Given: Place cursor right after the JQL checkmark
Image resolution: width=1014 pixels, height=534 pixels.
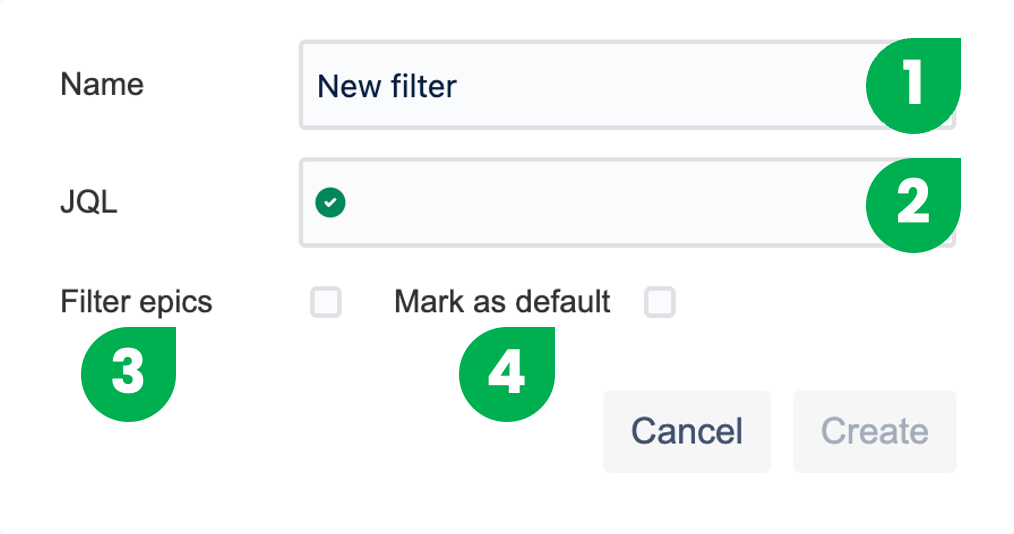Looking at the screenshot, I should pos(351,203).
